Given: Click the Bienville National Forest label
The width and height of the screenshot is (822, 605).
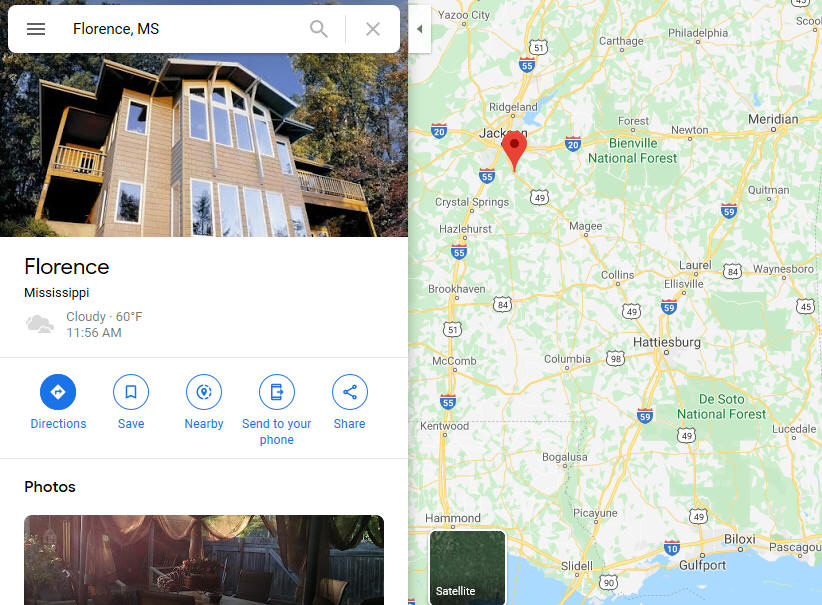Looking at the screenshot, I should [x=633, y=150].
